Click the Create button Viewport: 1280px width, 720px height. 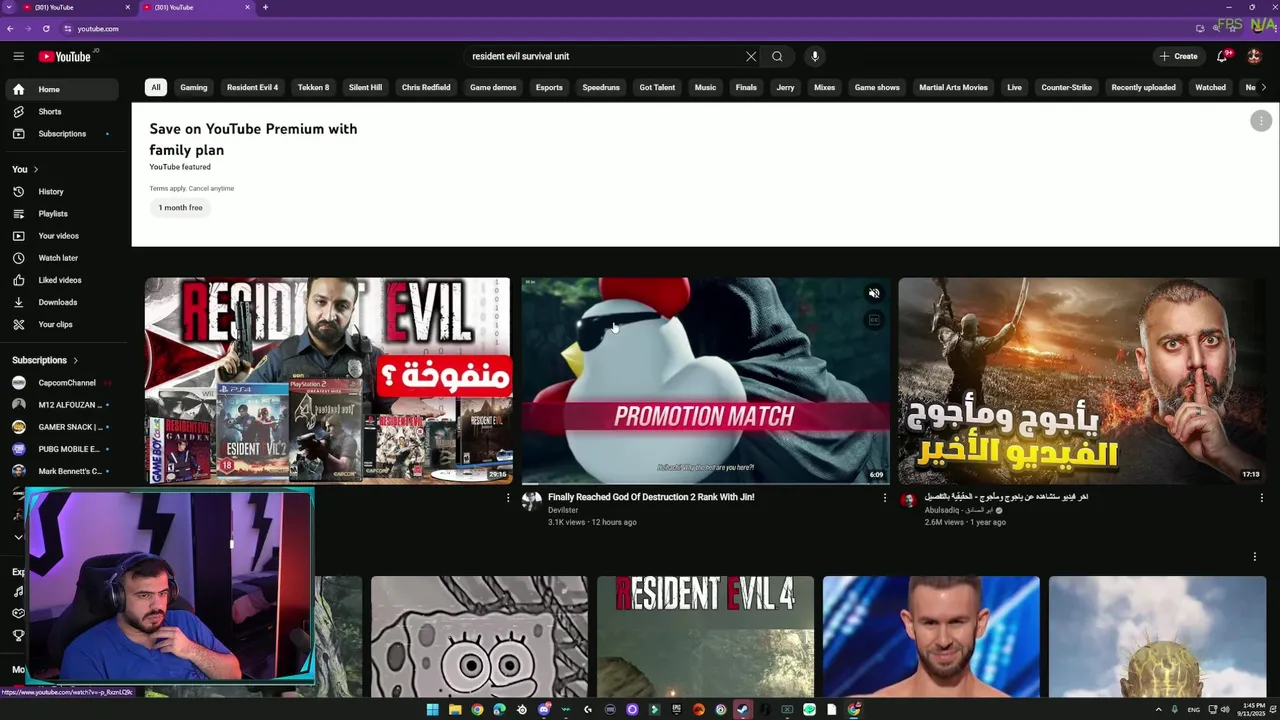[1179, 56]
